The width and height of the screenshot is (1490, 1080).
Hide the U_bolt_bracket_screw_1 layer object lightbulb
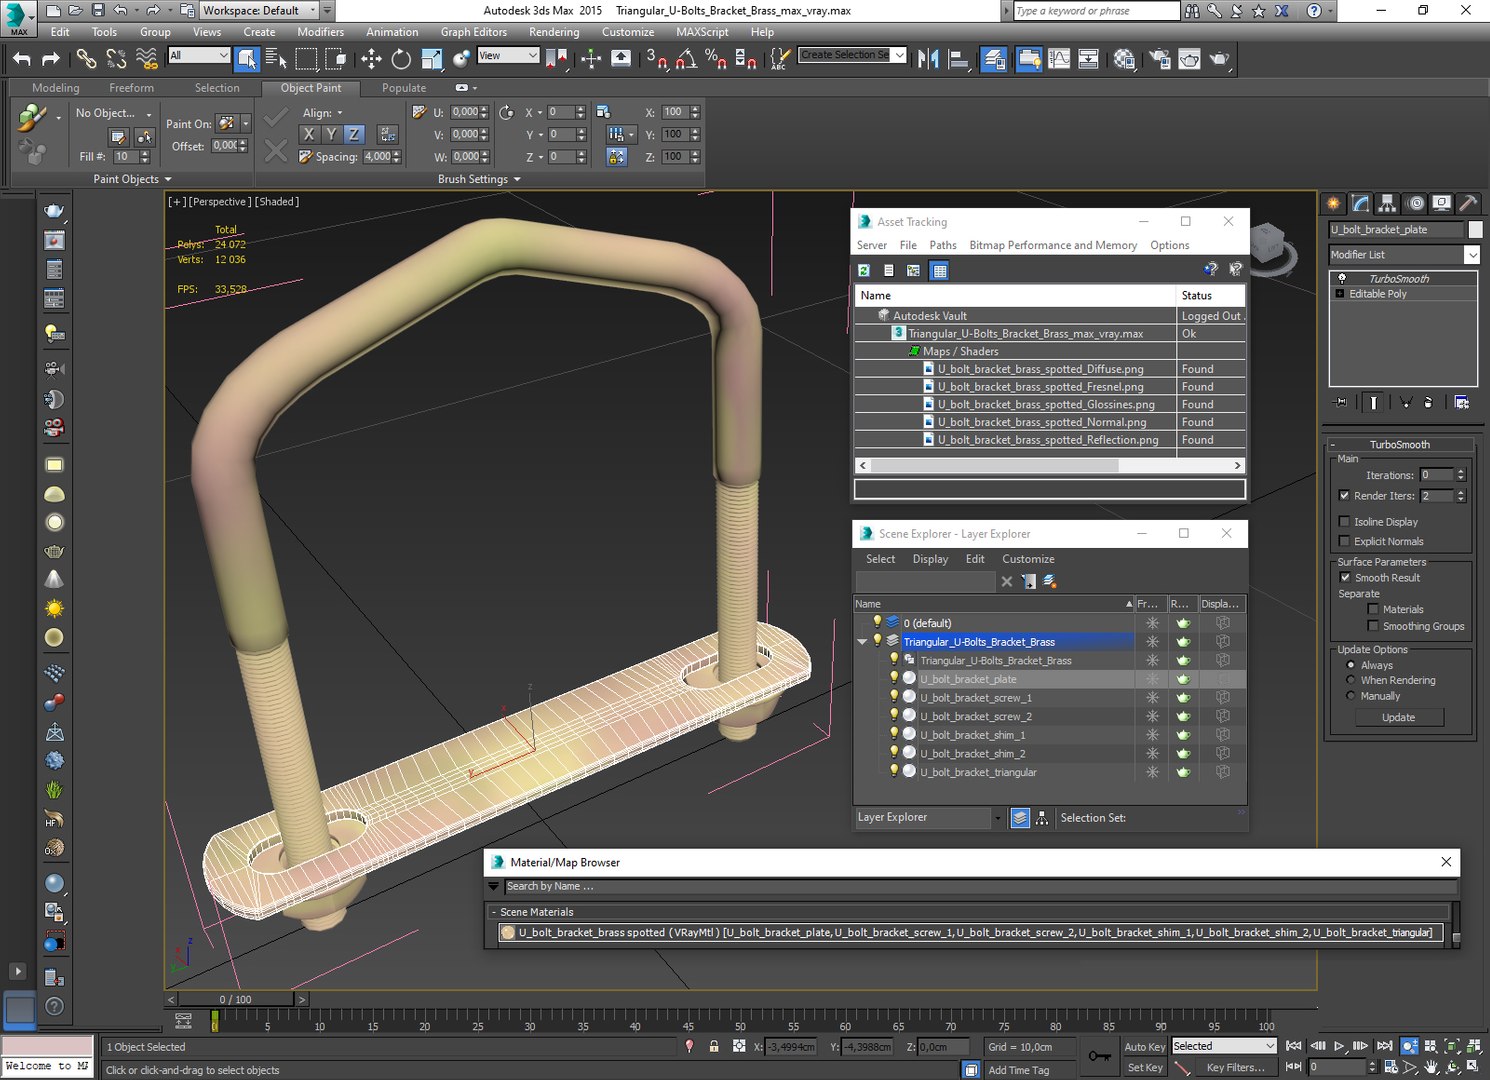click(894, 697)
